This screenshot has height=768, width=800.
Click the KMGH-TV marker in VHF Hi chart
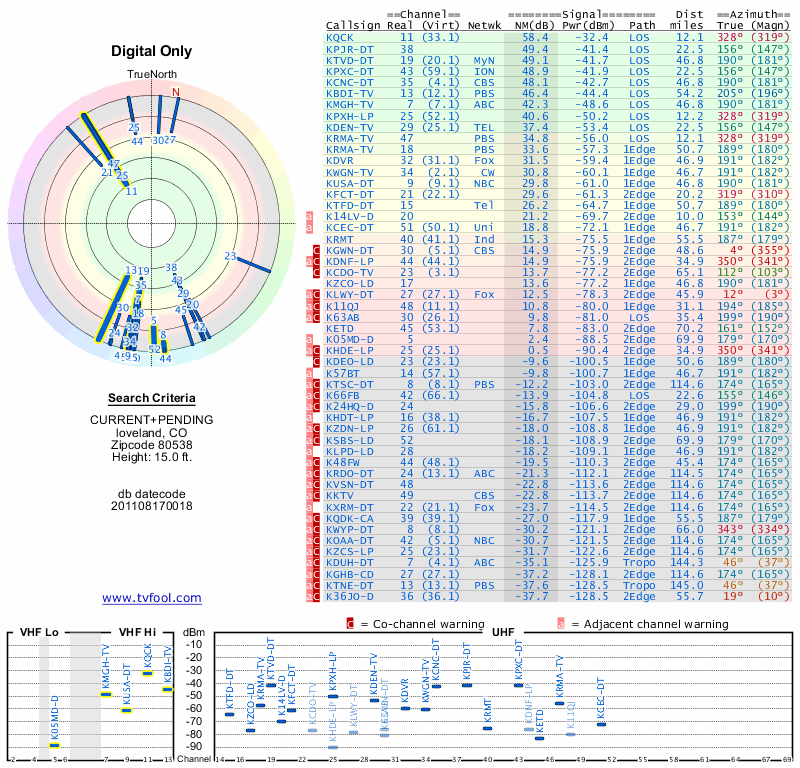106,694
